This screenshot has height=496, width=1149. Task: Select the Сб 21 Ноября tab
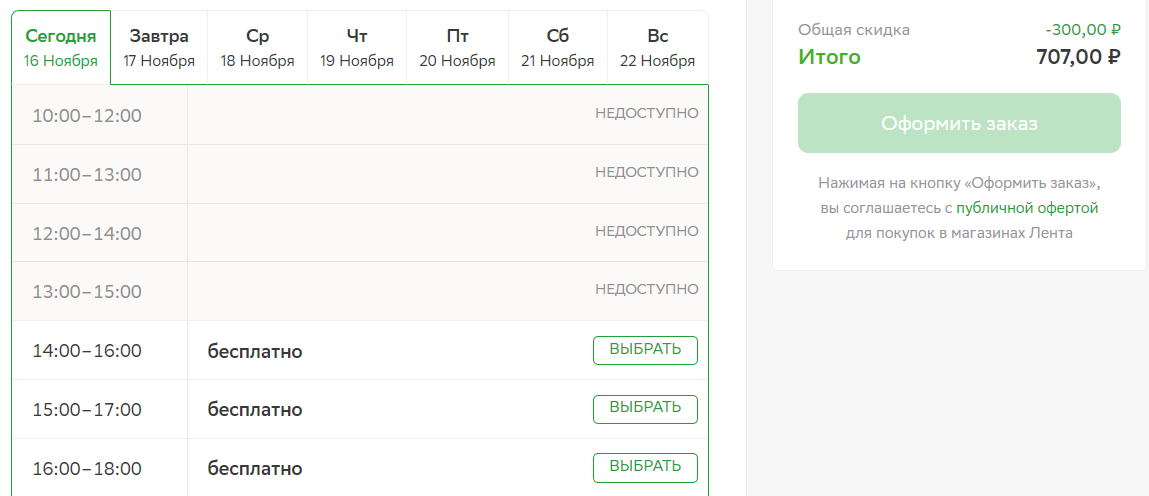tap(558, 48)
